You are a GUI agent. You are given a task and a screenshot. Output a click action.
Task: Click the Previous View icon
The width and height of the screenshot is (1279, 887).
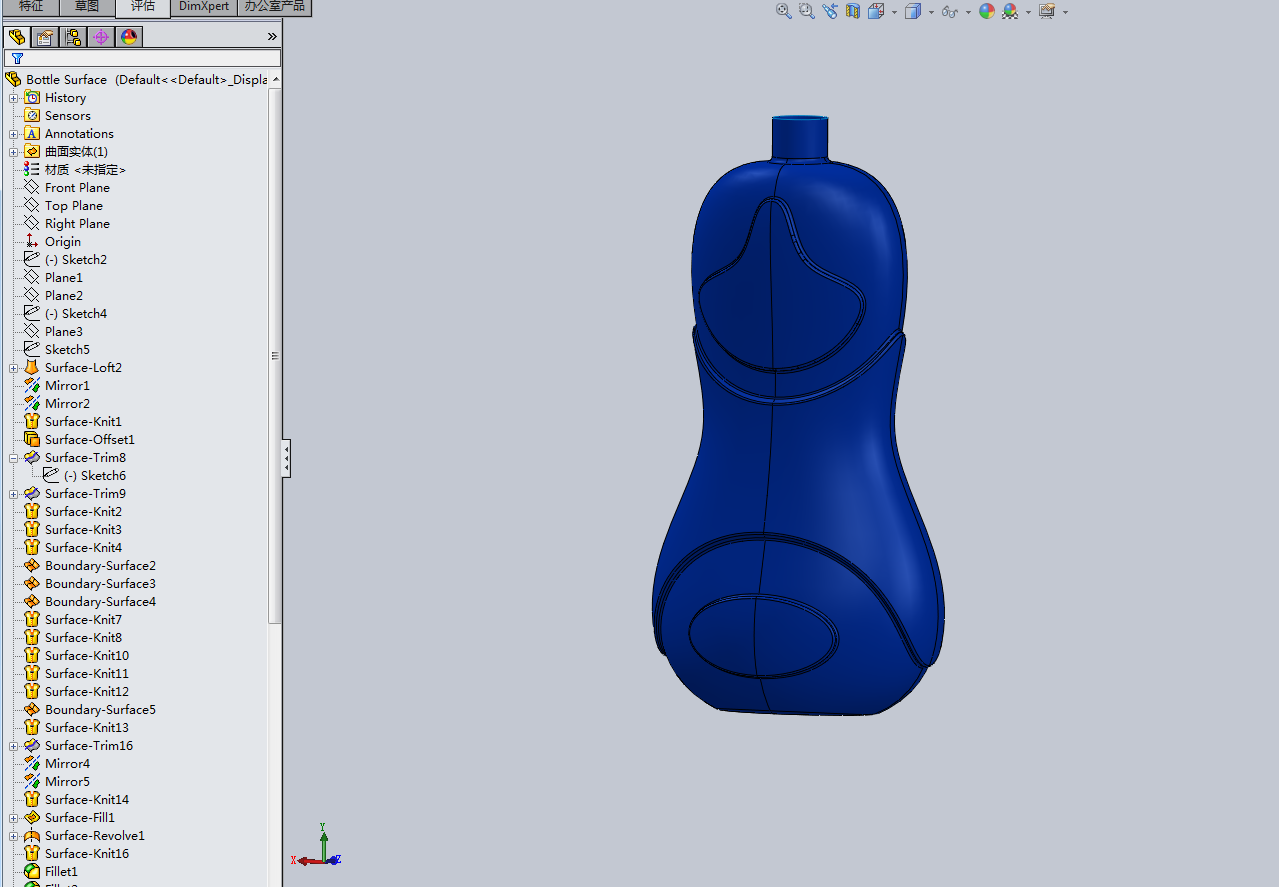[x=830, y=11]
